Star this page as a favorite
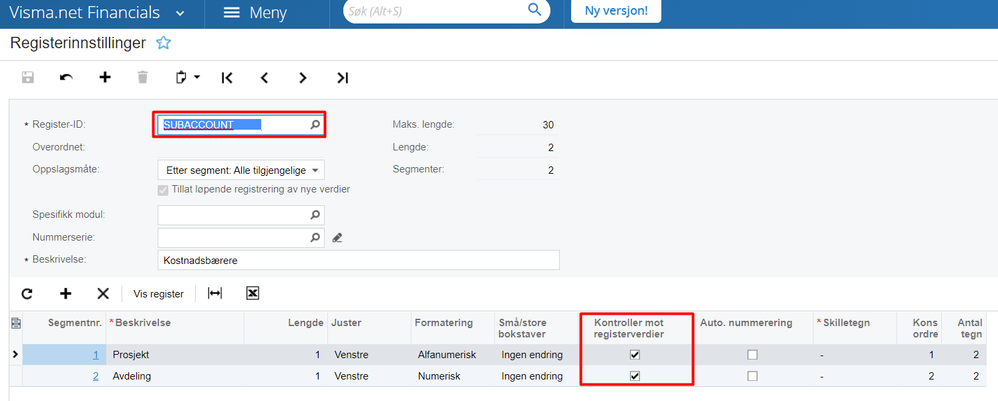The height and width of the screenshot is (401, 998). coord(164,43)
